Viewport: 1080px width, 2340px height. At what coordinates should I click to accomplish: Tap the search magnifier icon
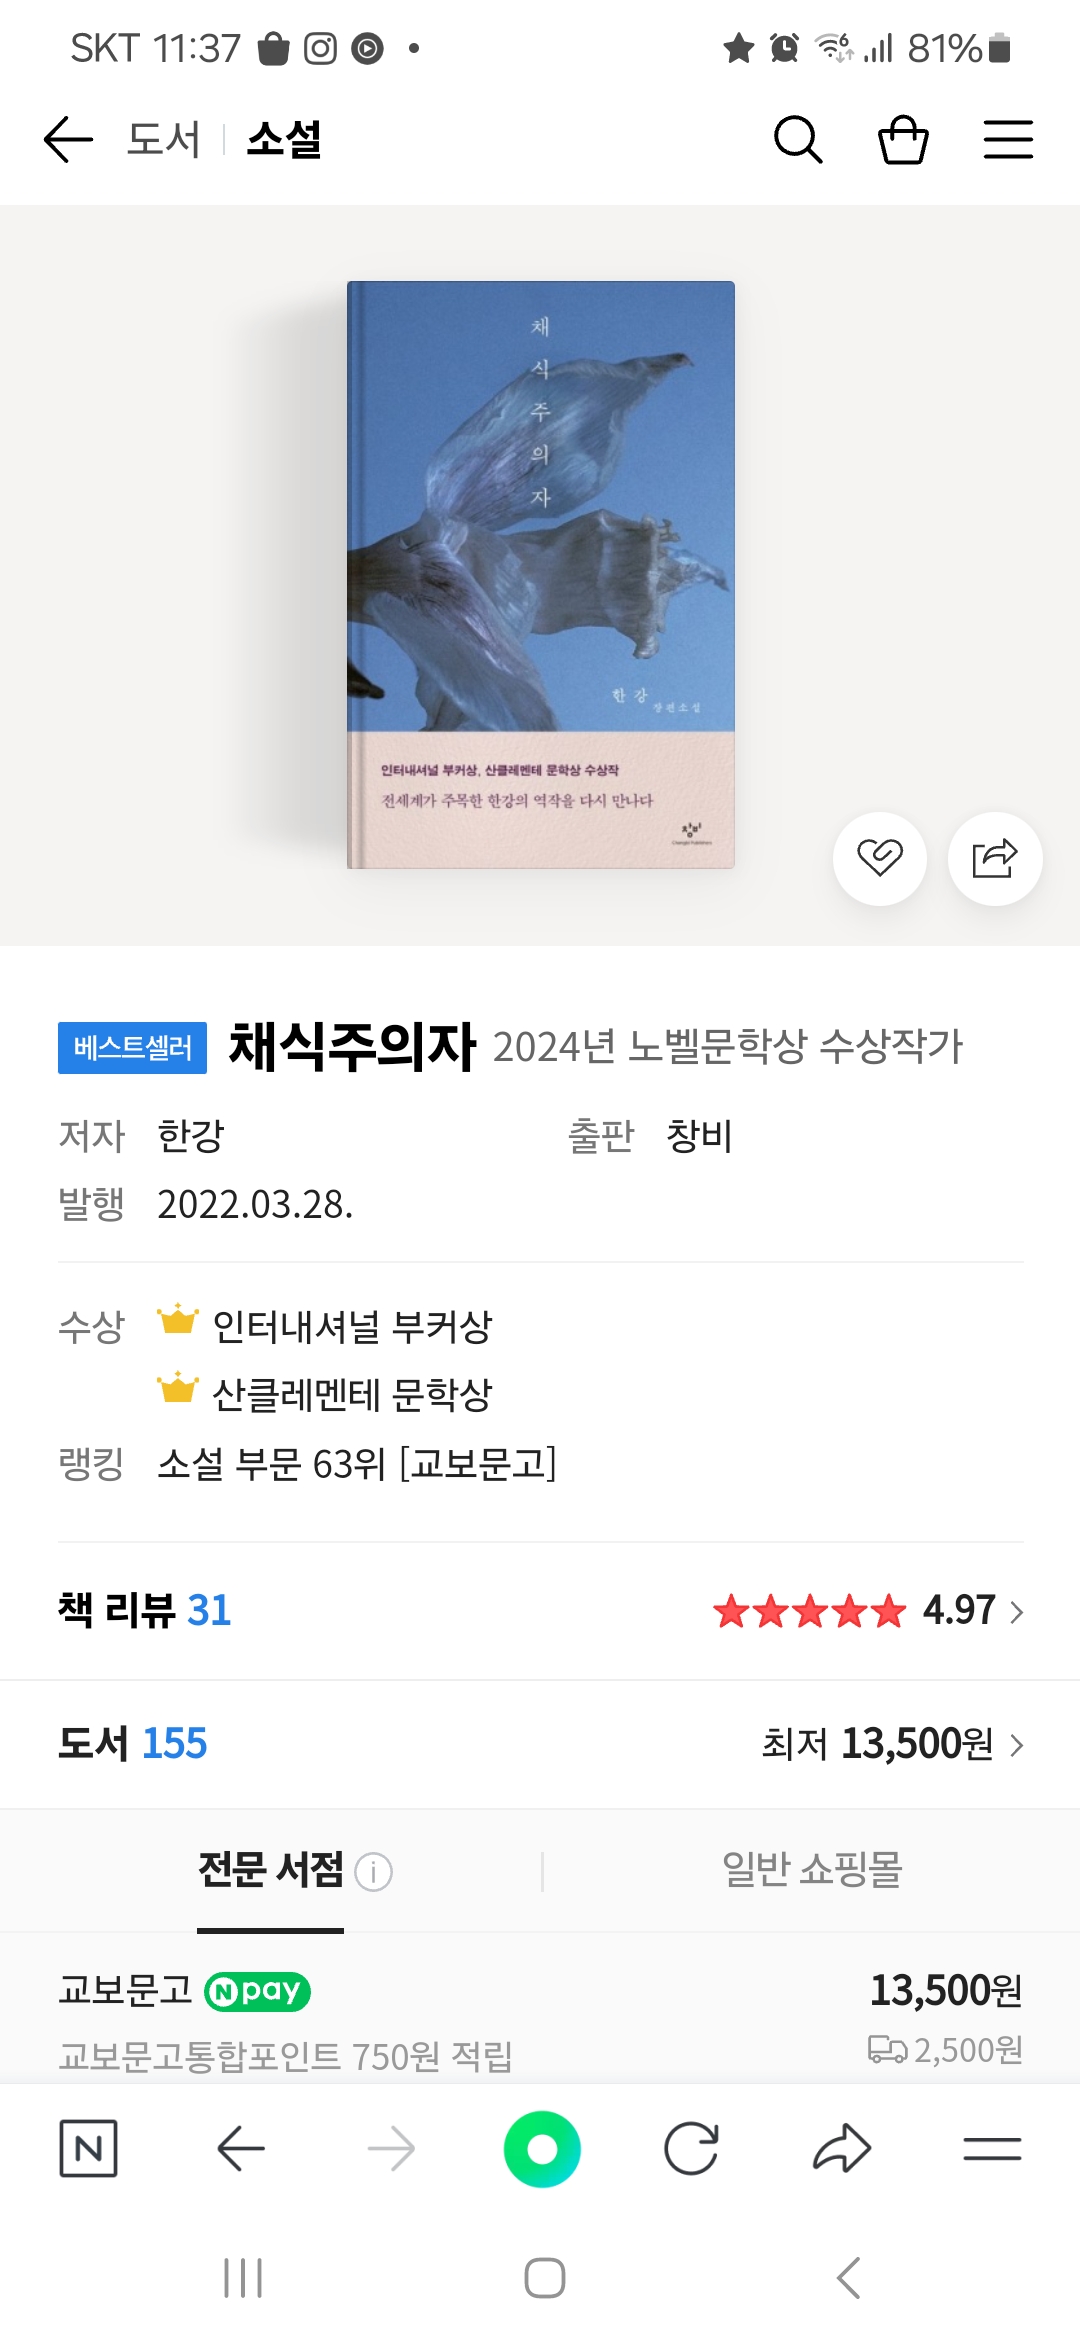coord(798,139)
